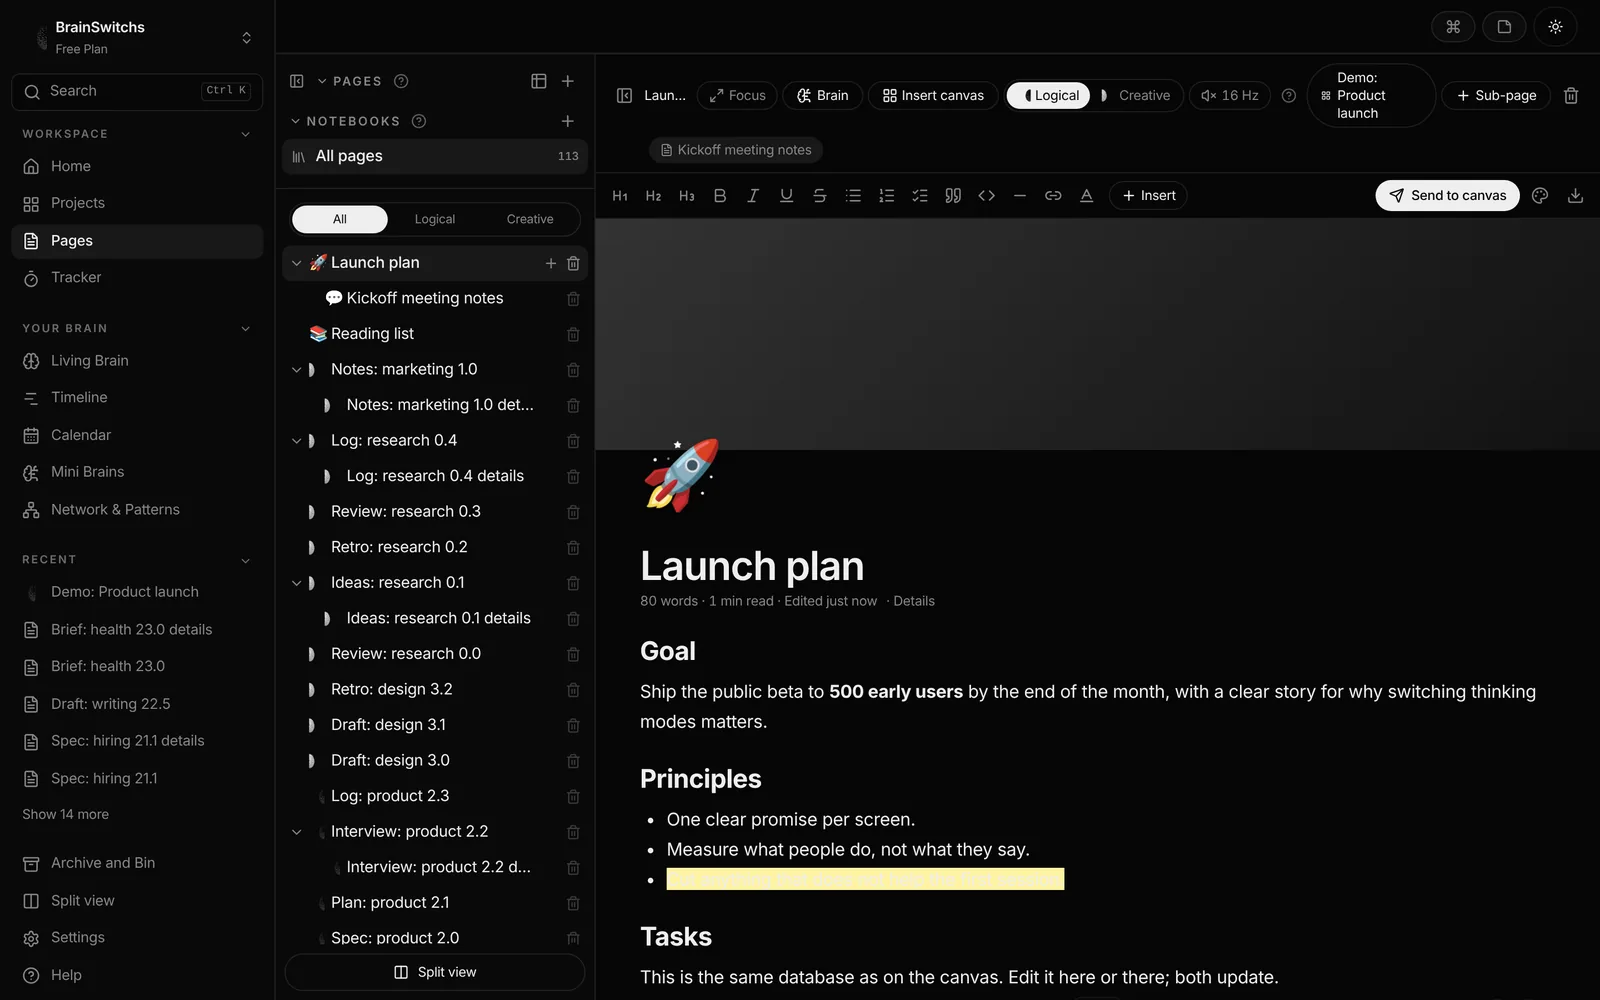Click the Search field
Image resolution: width=1600 pixels, height=1000 pixels.
tap(138, 91)
